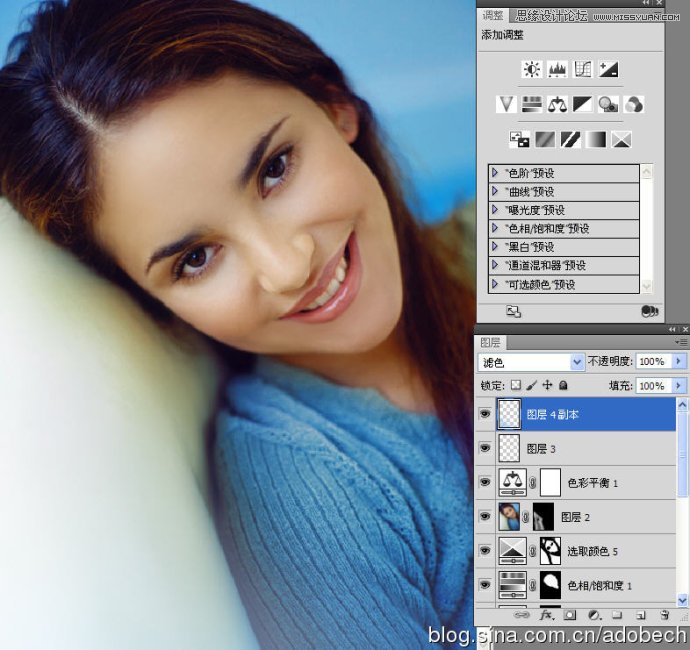Hide the 图层 4 副本 layer
The width and height of the screenshot is (690, 650).
(x=485, y=414)
